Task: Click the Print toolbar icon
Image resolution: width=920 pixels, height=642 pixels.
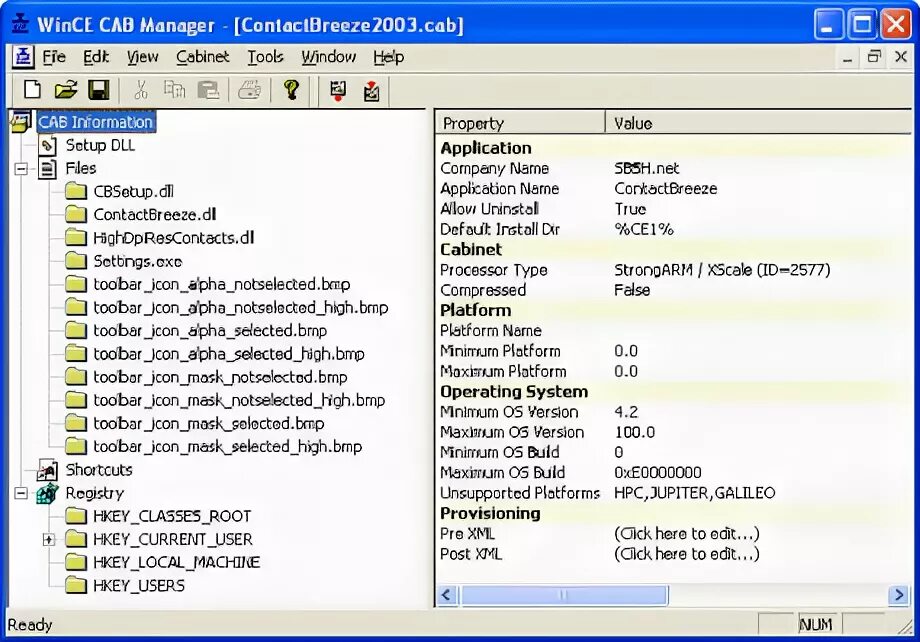Action: [250, 90]
